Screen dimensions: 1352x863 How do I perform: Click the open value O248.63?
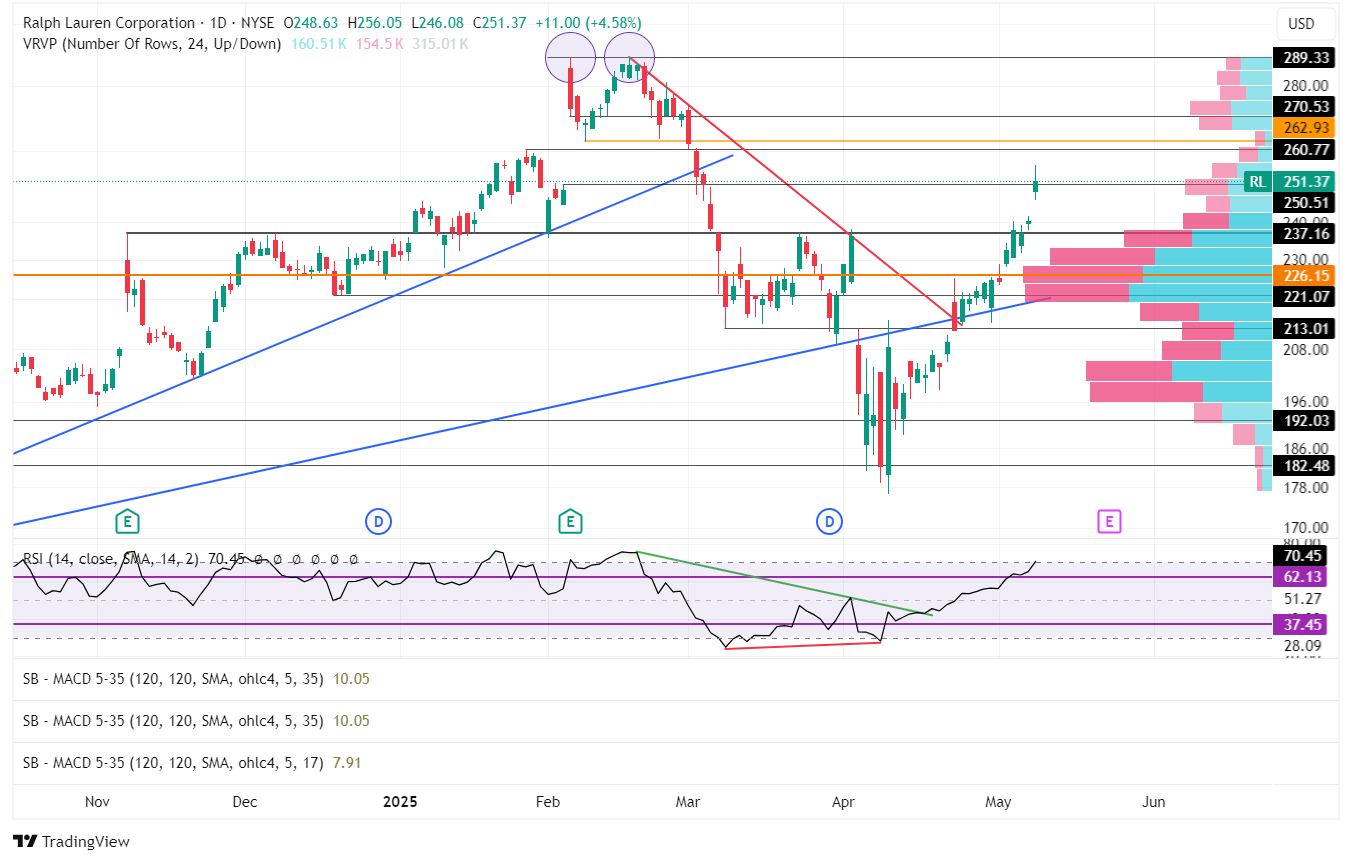(x=312, y=22)
